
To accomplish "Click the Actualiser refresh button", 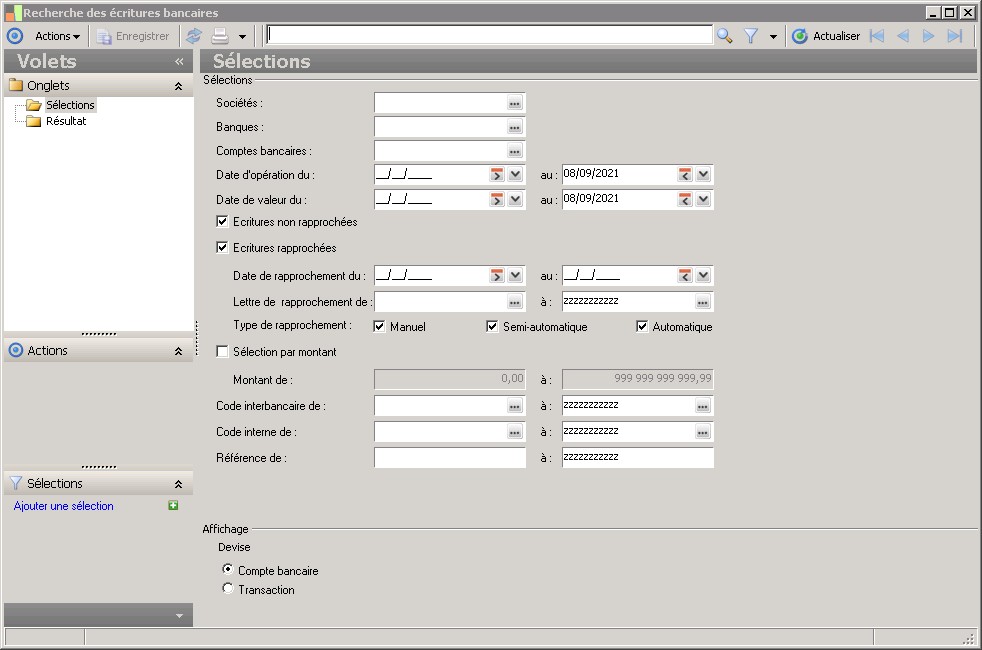I will click(826, 36).
